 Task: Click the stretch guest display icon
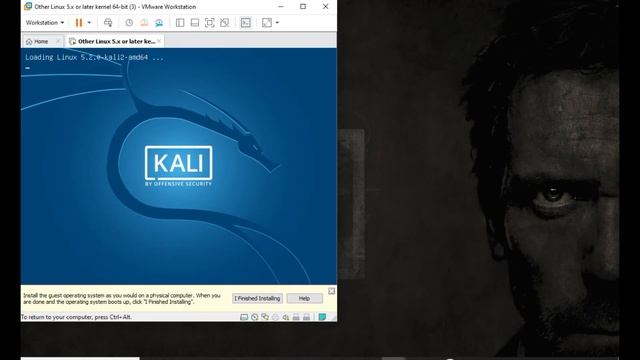tap(267, 22)
